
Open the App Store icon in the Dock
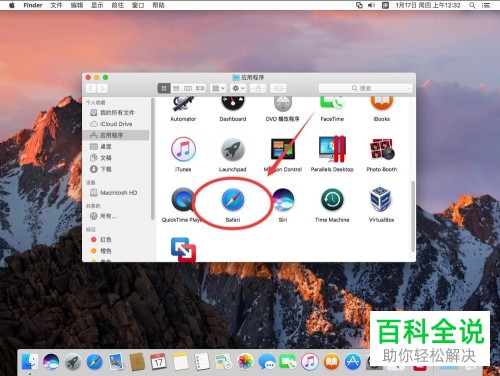pos(353,362)
